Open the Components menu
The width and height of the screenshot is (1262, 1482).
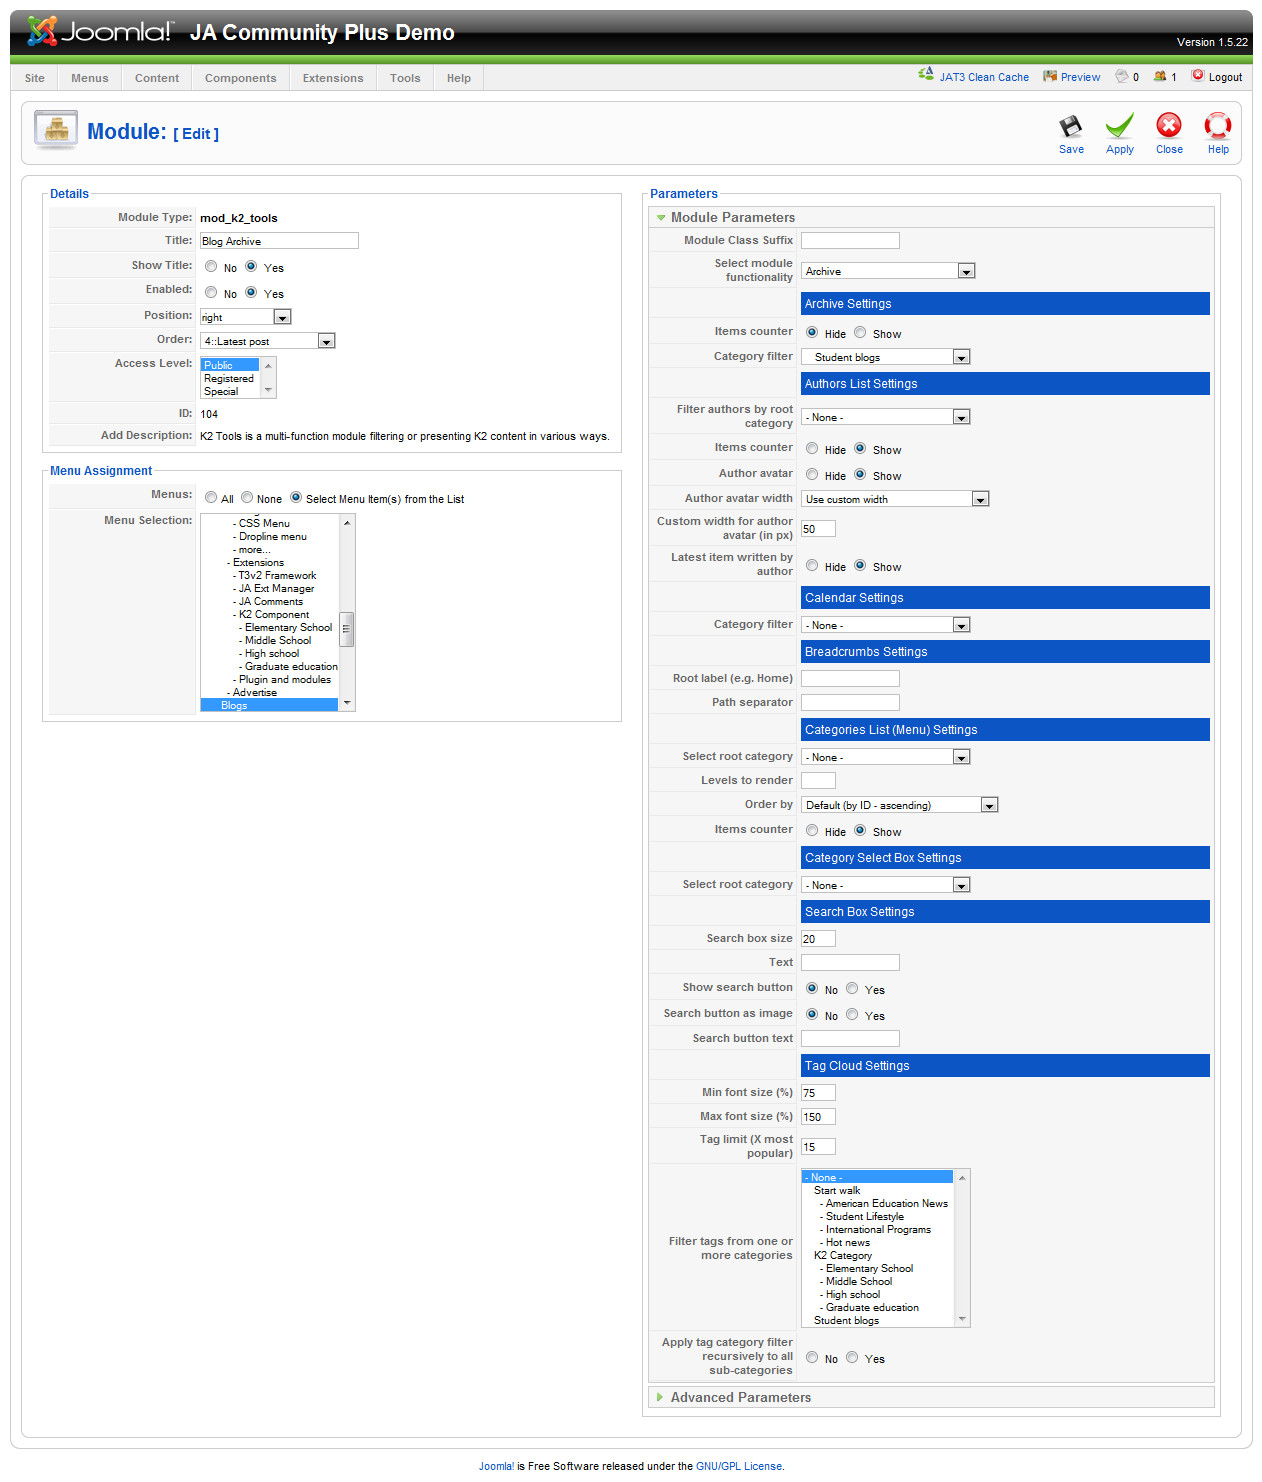(x=240, y=78)
